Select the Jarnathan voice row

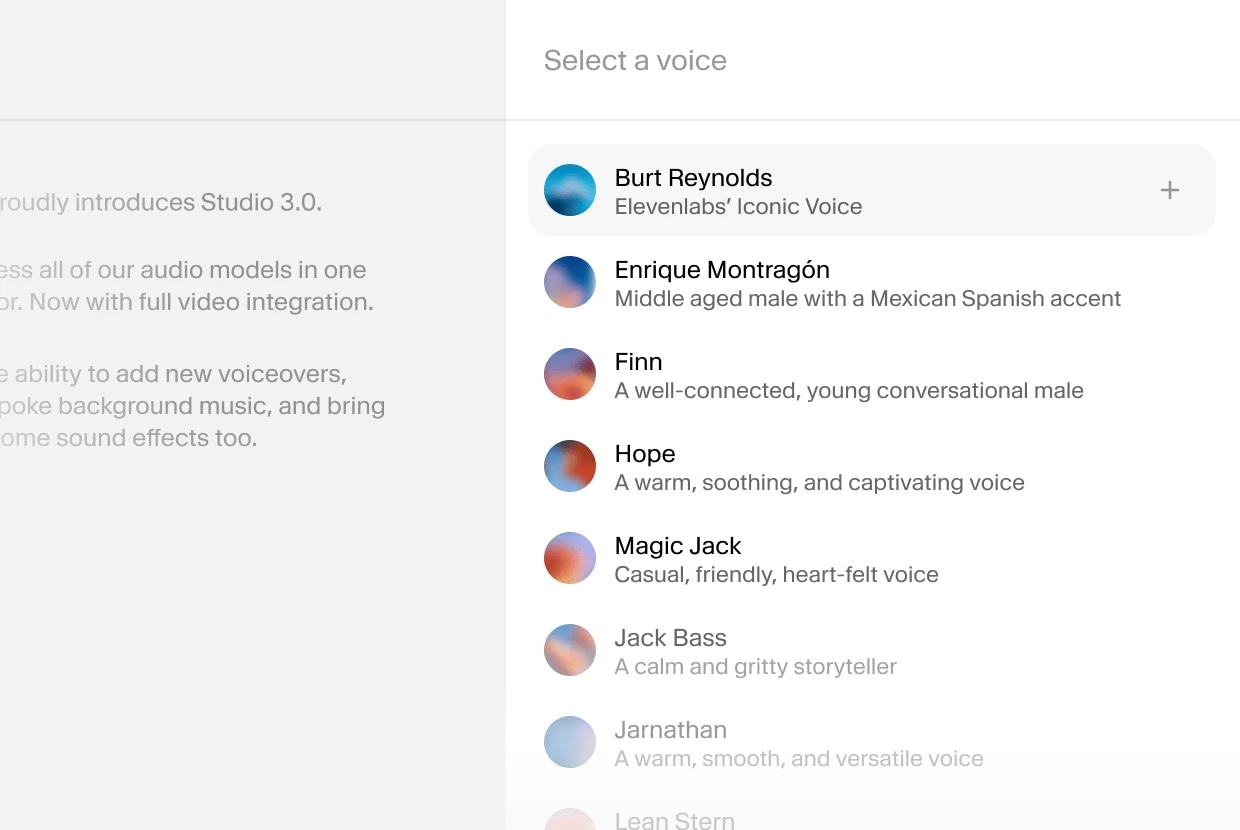click(798, 742)
